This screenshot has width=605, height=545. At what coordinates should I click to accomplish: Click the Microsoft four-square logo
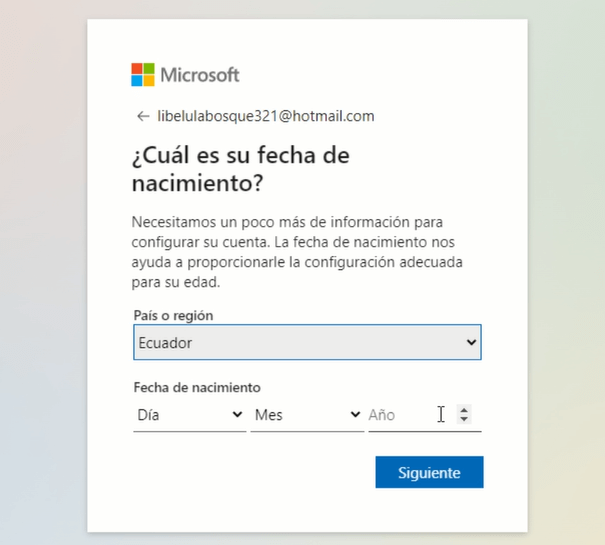143,75
